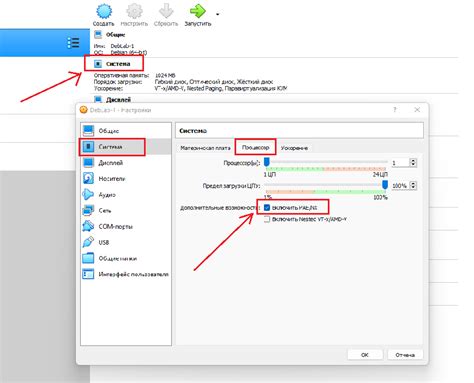This screenshot has width=474, height=383.
Task: Switch to the Материнская плата tab
Action: point(205,148)
